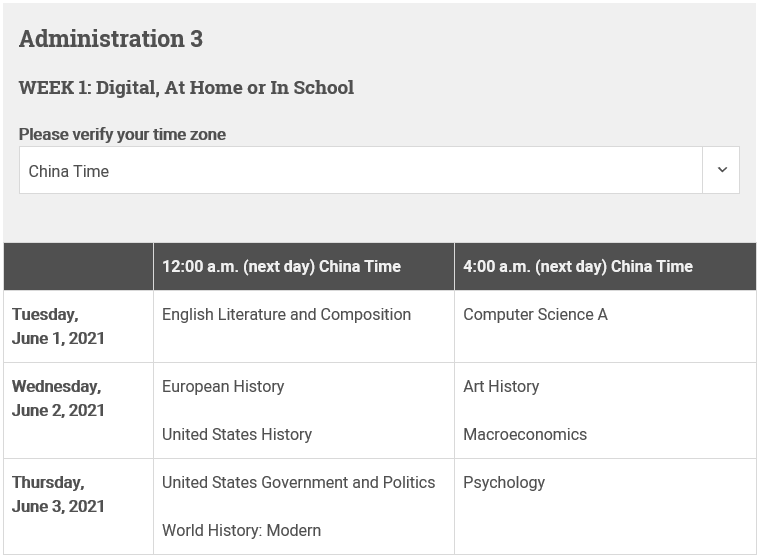Click Computer Science A entry
The width and height of the screenshot is (760, 558).
point(535,314)
